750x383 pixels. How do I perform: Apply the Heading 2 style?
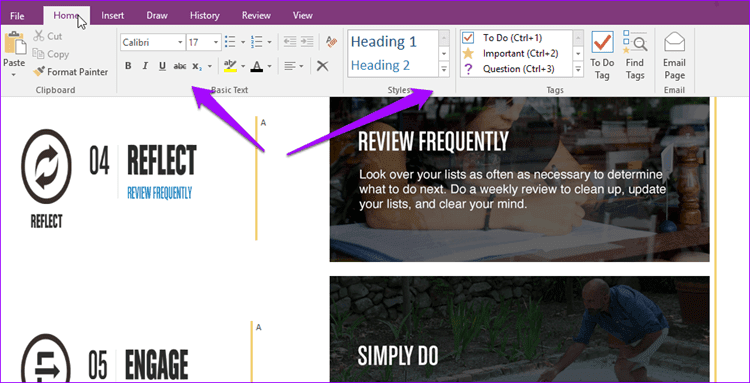(x=380, y=65)
